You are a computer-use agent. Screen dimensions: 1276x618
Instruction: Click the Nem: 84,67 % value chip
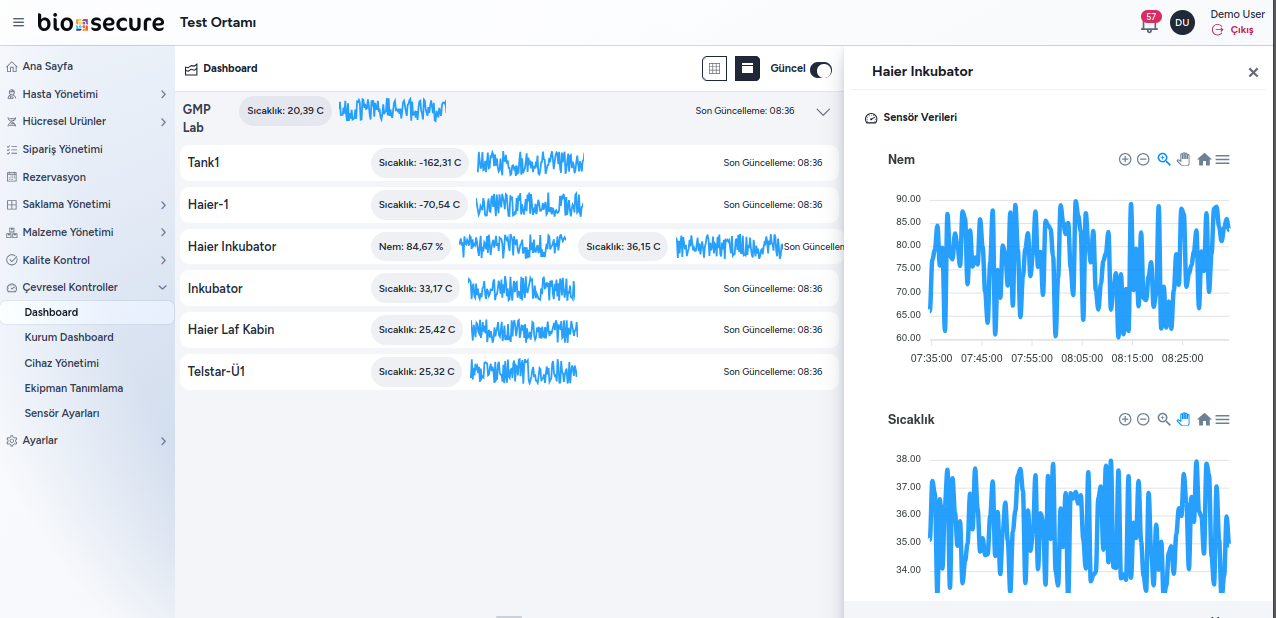click(411, 246)
